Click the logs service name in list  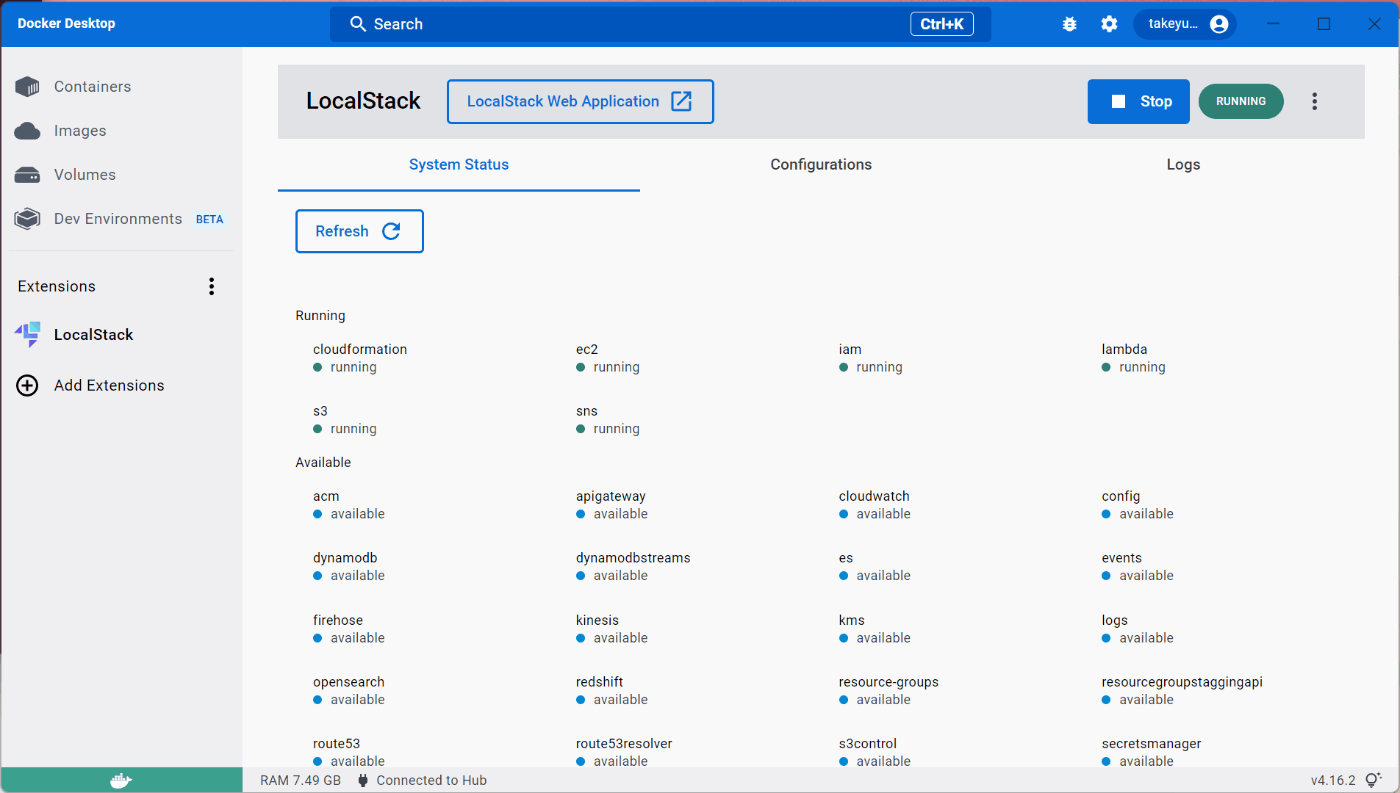tap(1115, 621)
